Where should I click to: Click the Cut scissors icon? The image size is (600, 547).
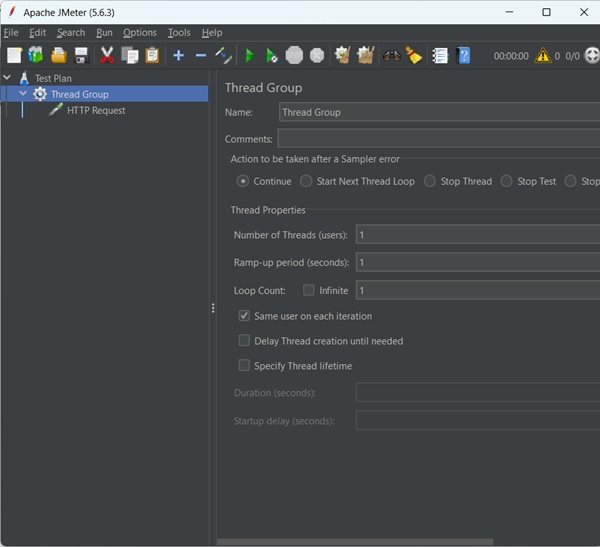point(107,55)
